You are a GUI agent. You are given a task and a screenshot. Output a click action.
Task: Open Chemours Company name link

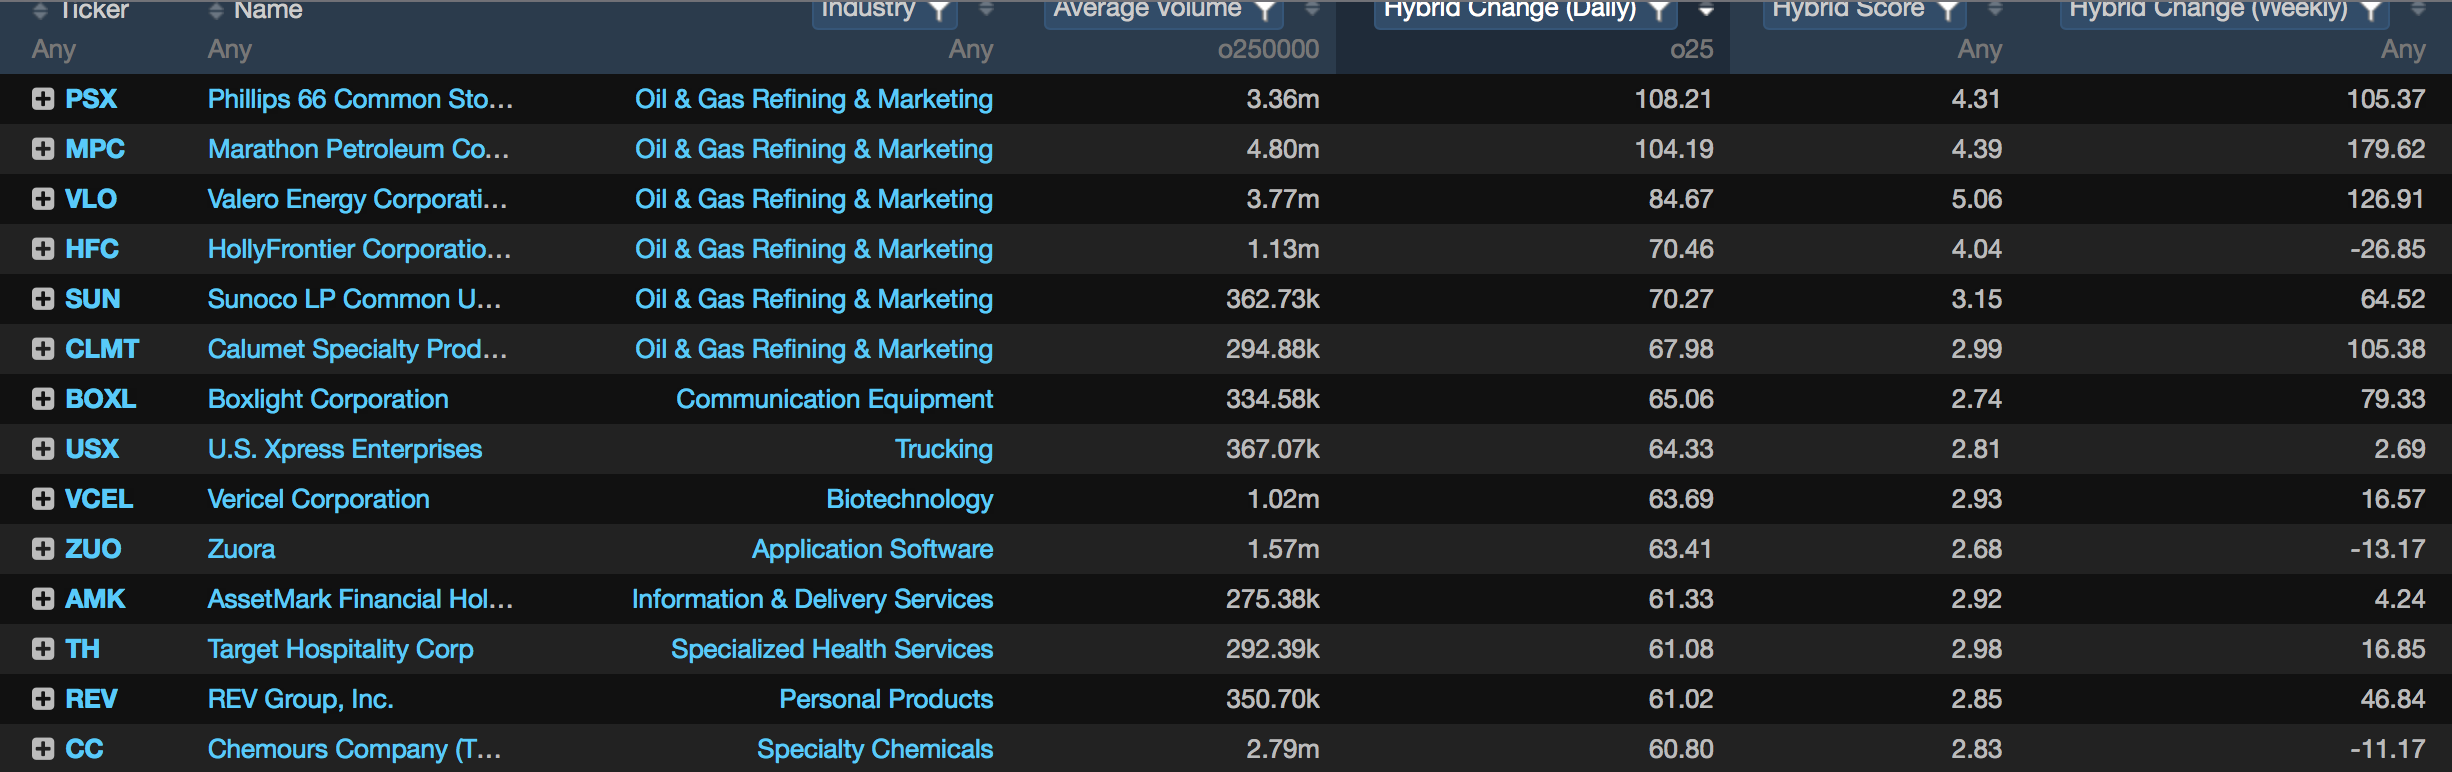point(354,749)
